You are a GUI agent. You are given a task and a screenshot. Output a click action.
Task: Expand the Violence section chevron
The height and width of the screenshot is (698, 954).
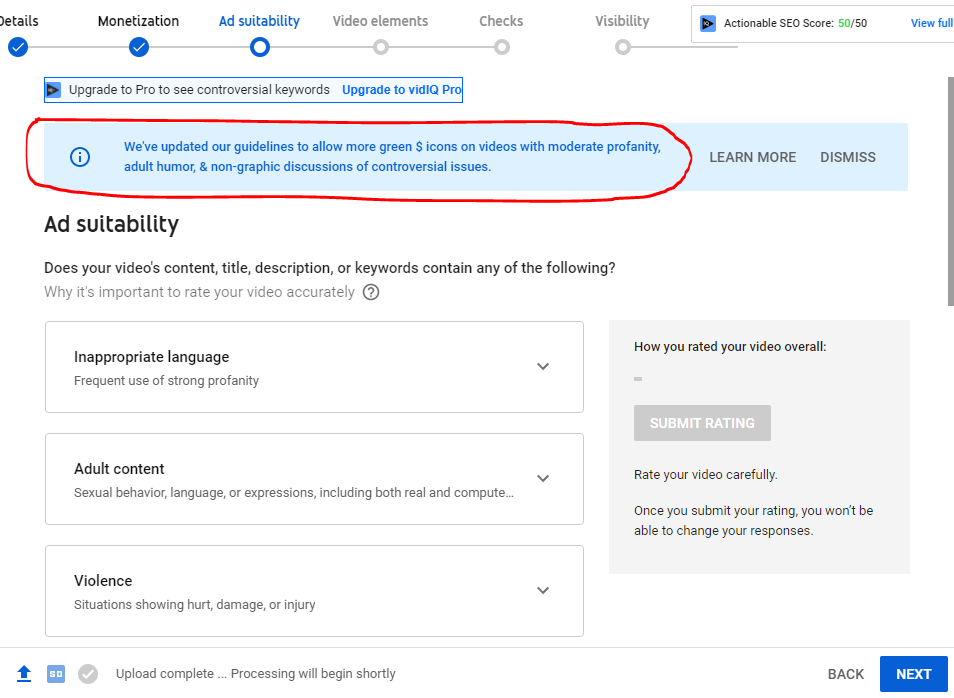(543, 590)
